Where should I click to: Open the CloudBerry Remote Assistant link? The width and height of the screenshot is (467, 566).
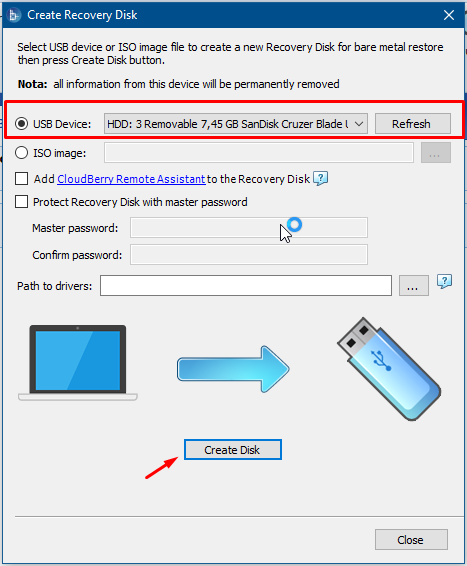click(131, 179)
